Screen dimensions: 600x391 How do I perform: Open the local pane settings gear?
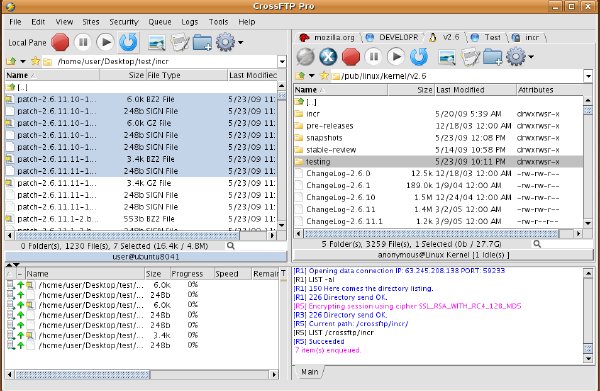click(x=225, y=42)
